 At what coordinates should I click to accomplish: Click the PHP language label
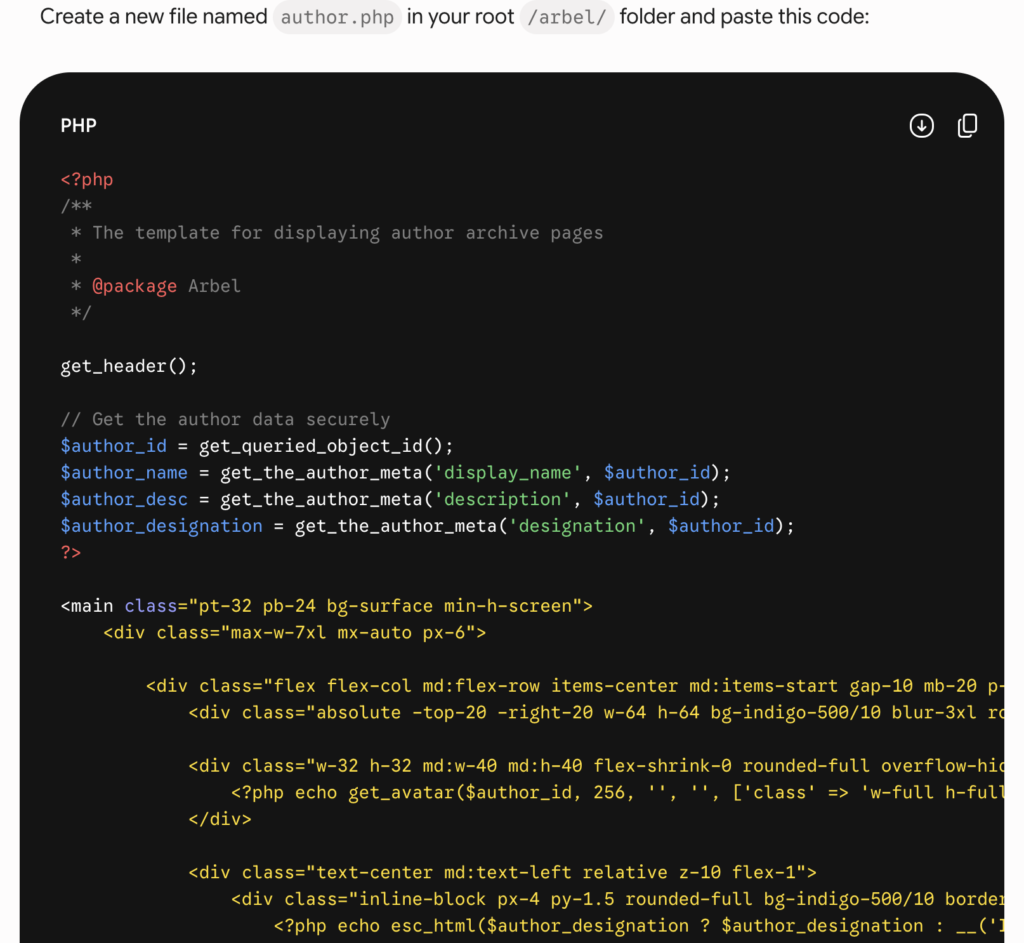point(78,125)
